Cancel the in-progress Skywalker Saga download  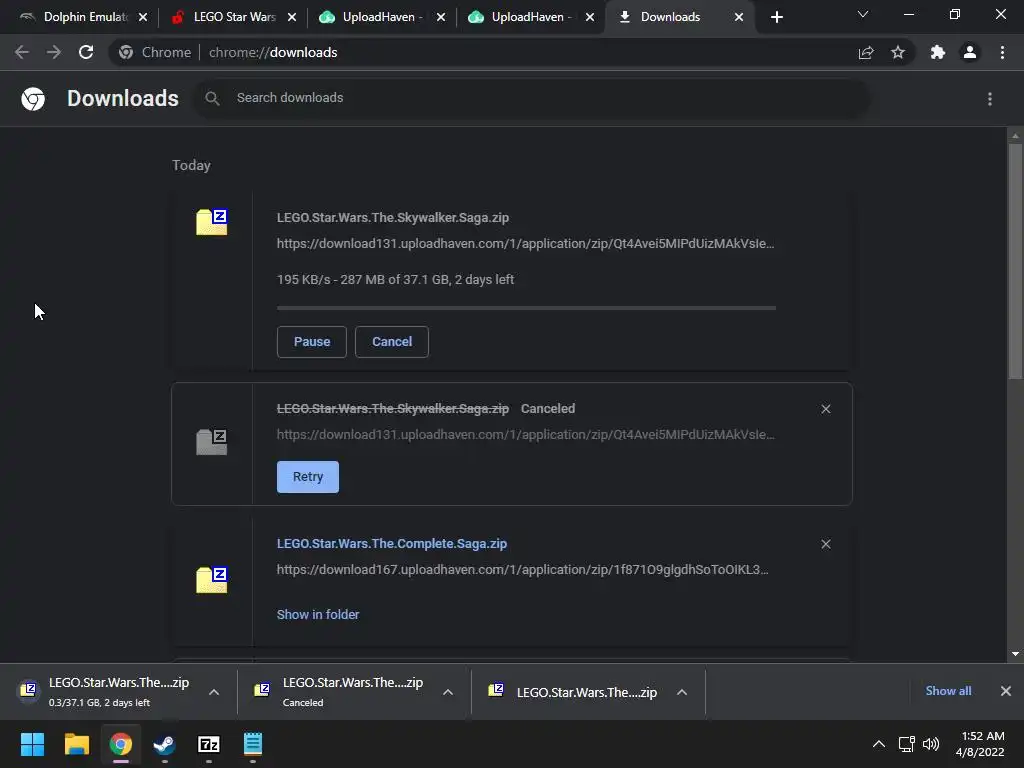(392, 342)
